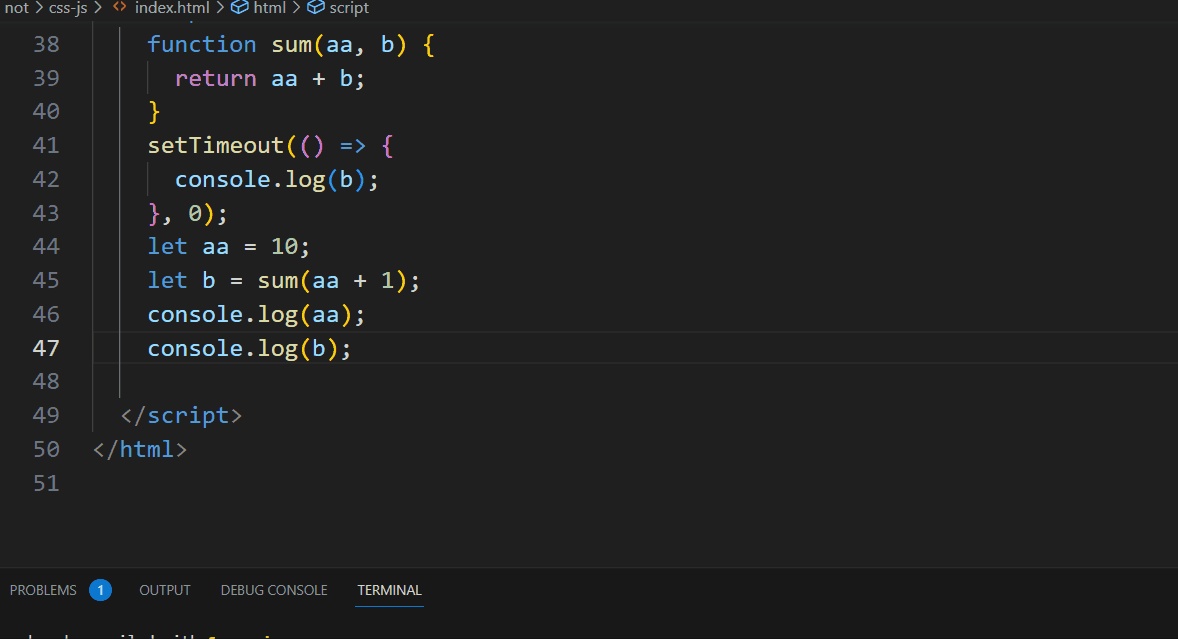The image size is (1178, 639).
Task: Click the '10' value on line 44
Action: 285,246
